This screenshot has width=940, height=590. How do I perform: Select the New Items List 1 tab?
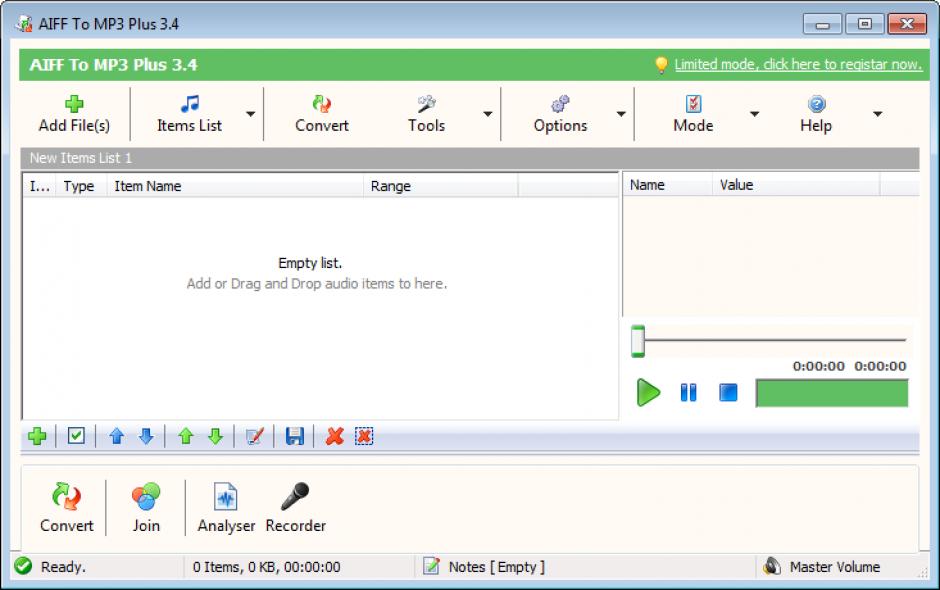tap(81, 158)
